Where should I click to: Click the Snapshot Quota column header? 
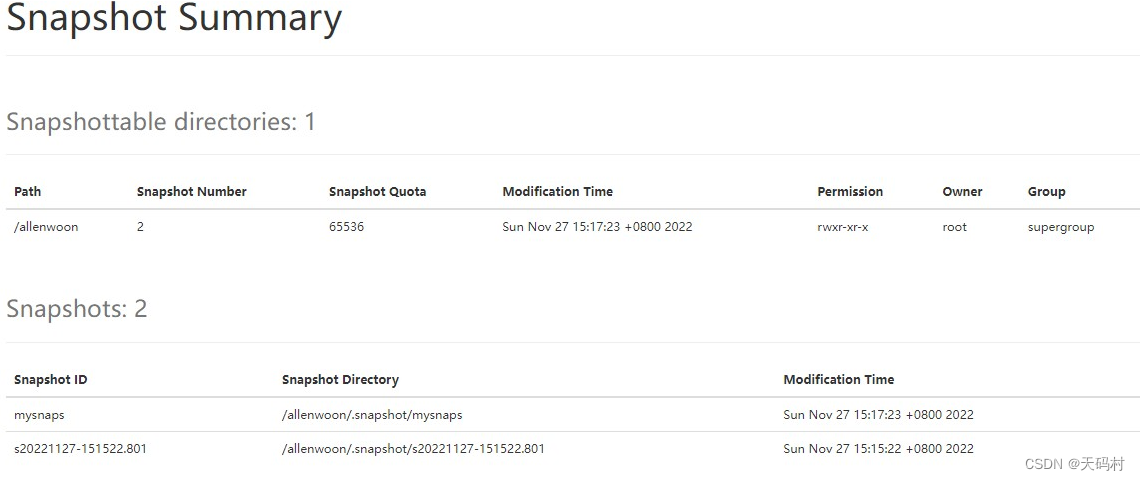pyautogui.click(x=377, y=191)
